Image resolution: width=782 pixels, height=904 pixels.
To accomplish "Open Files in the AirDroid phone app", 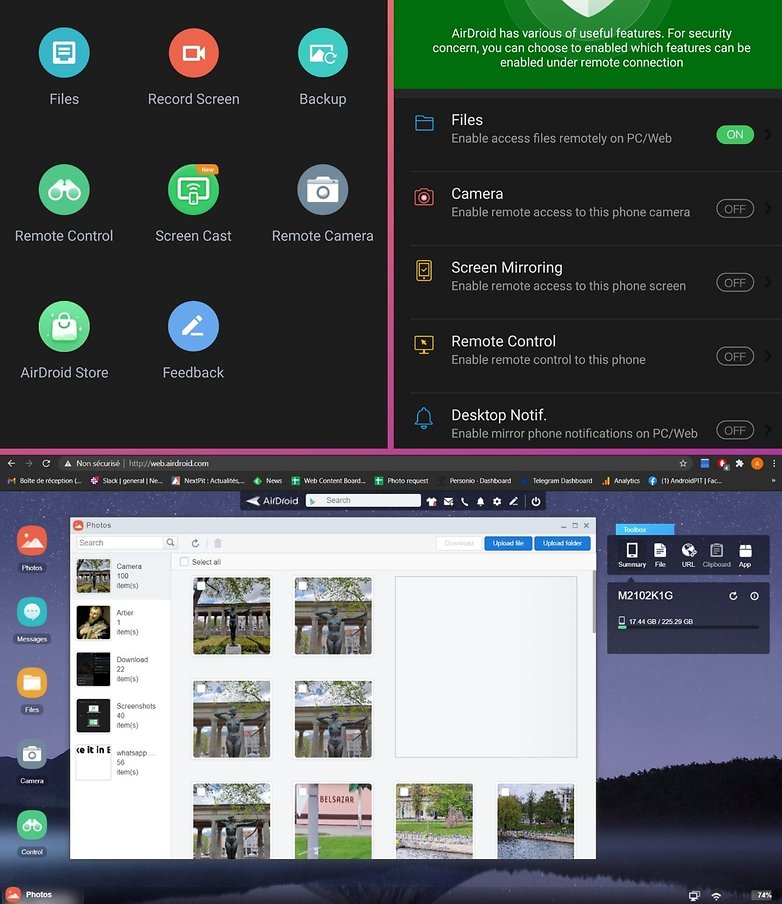I will (x=63, y=52).
